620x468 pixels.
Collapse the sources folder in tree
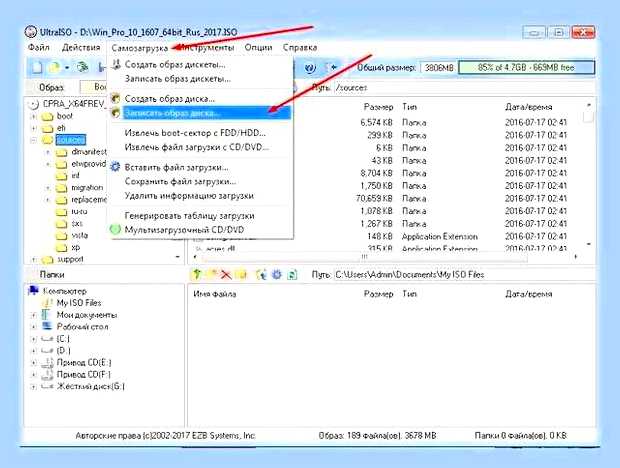tap(34, 140)
